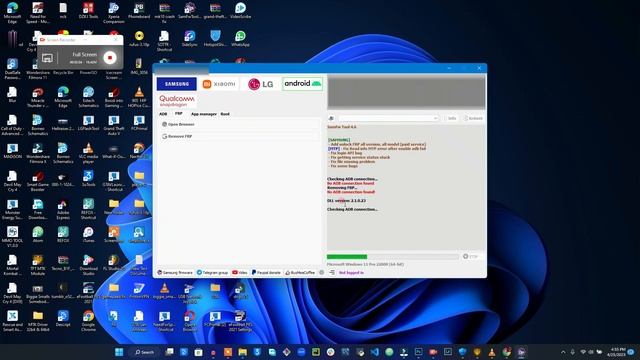Open File Explorer from the taskbar
The height and width of the screenshot is (360, 640).
[x=242, y=352]
